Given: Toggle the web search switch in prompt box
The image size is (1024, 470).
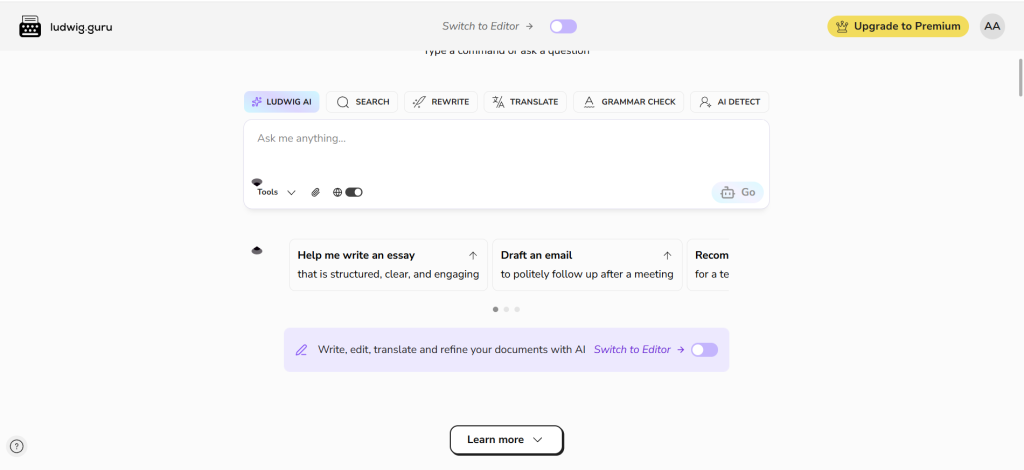Looking at the screenshot, I should point(354,192).
